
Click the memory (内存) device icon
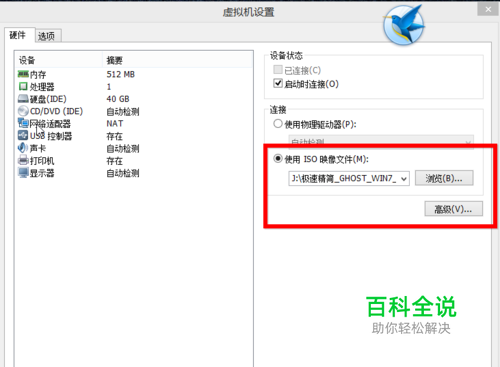[23, 74]
